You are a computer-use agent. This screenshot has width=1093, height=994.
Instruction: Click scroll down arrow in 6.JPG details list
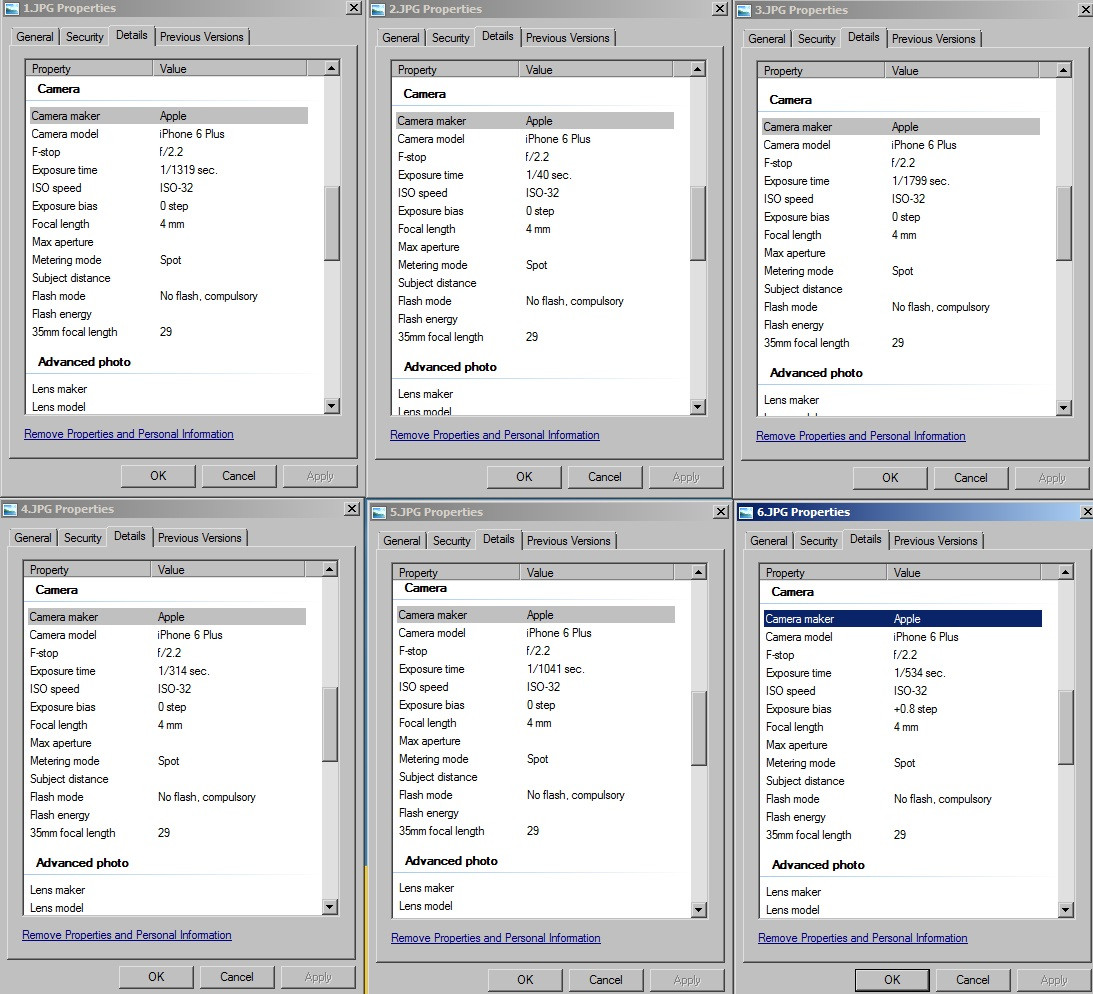pyautogui.click(x=1066, y=910)
